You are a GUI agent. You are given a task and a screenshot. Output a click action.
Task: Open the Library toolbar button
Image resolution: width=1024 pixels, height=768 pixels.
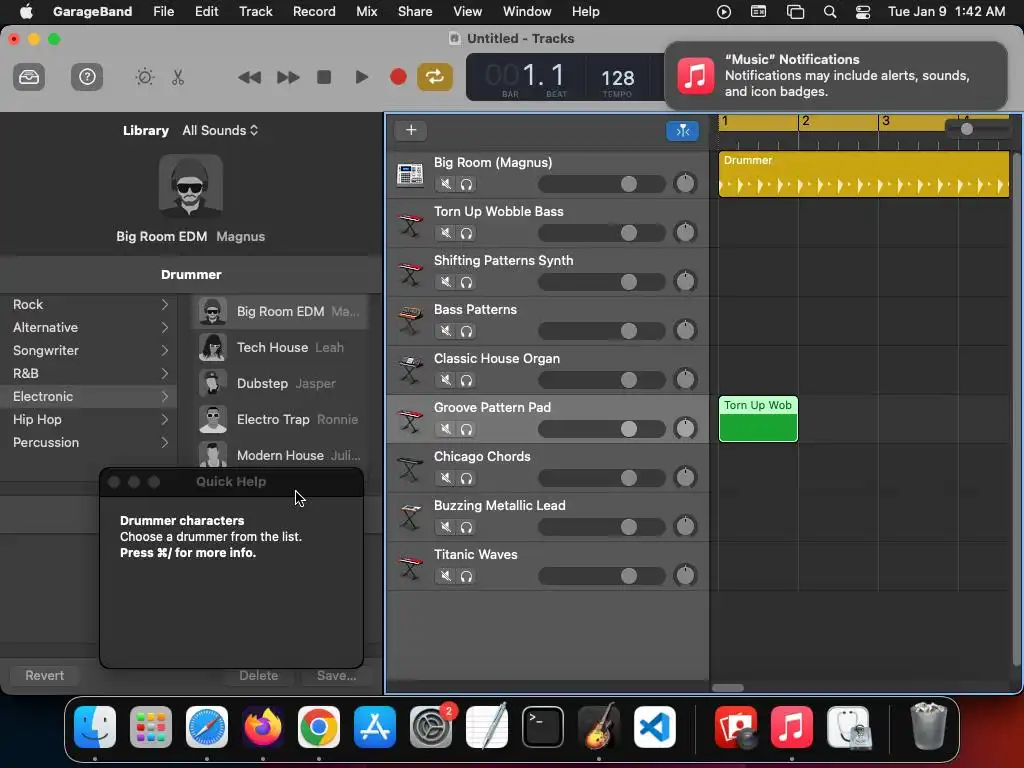[x=29, y=77]
